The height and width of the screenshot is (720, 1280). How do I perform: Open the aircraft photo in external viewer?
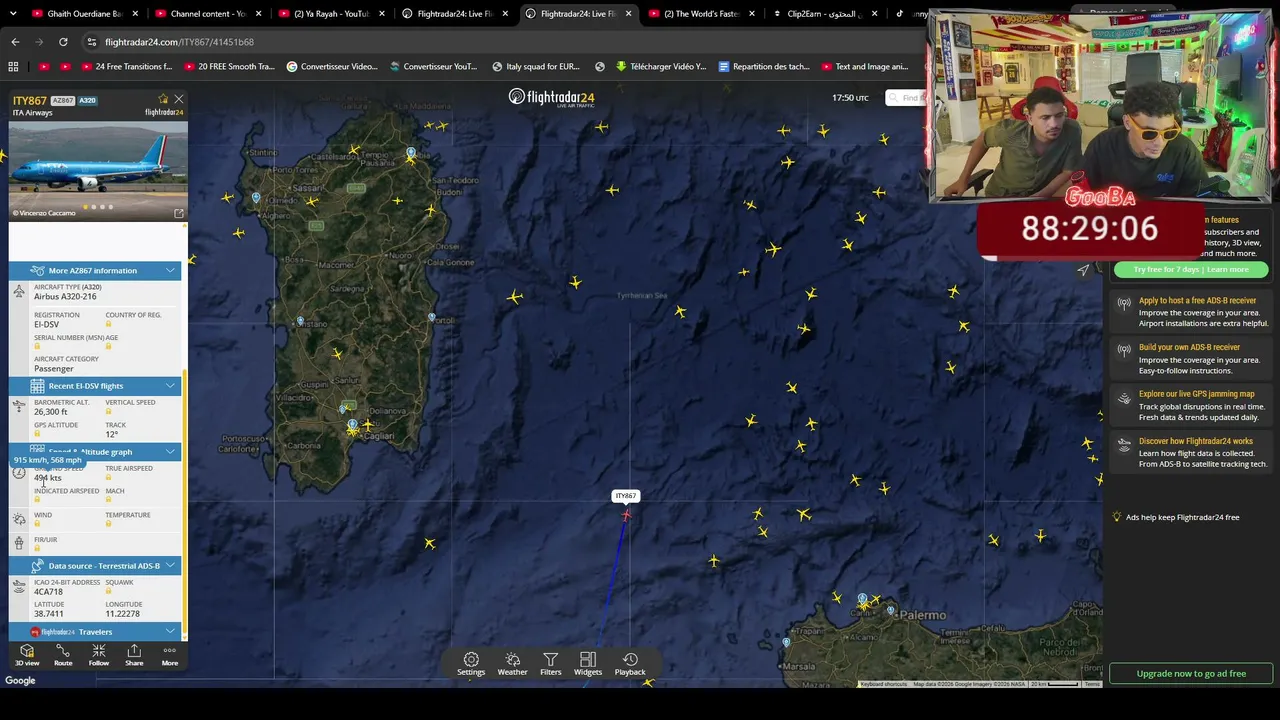pos(179,213)
